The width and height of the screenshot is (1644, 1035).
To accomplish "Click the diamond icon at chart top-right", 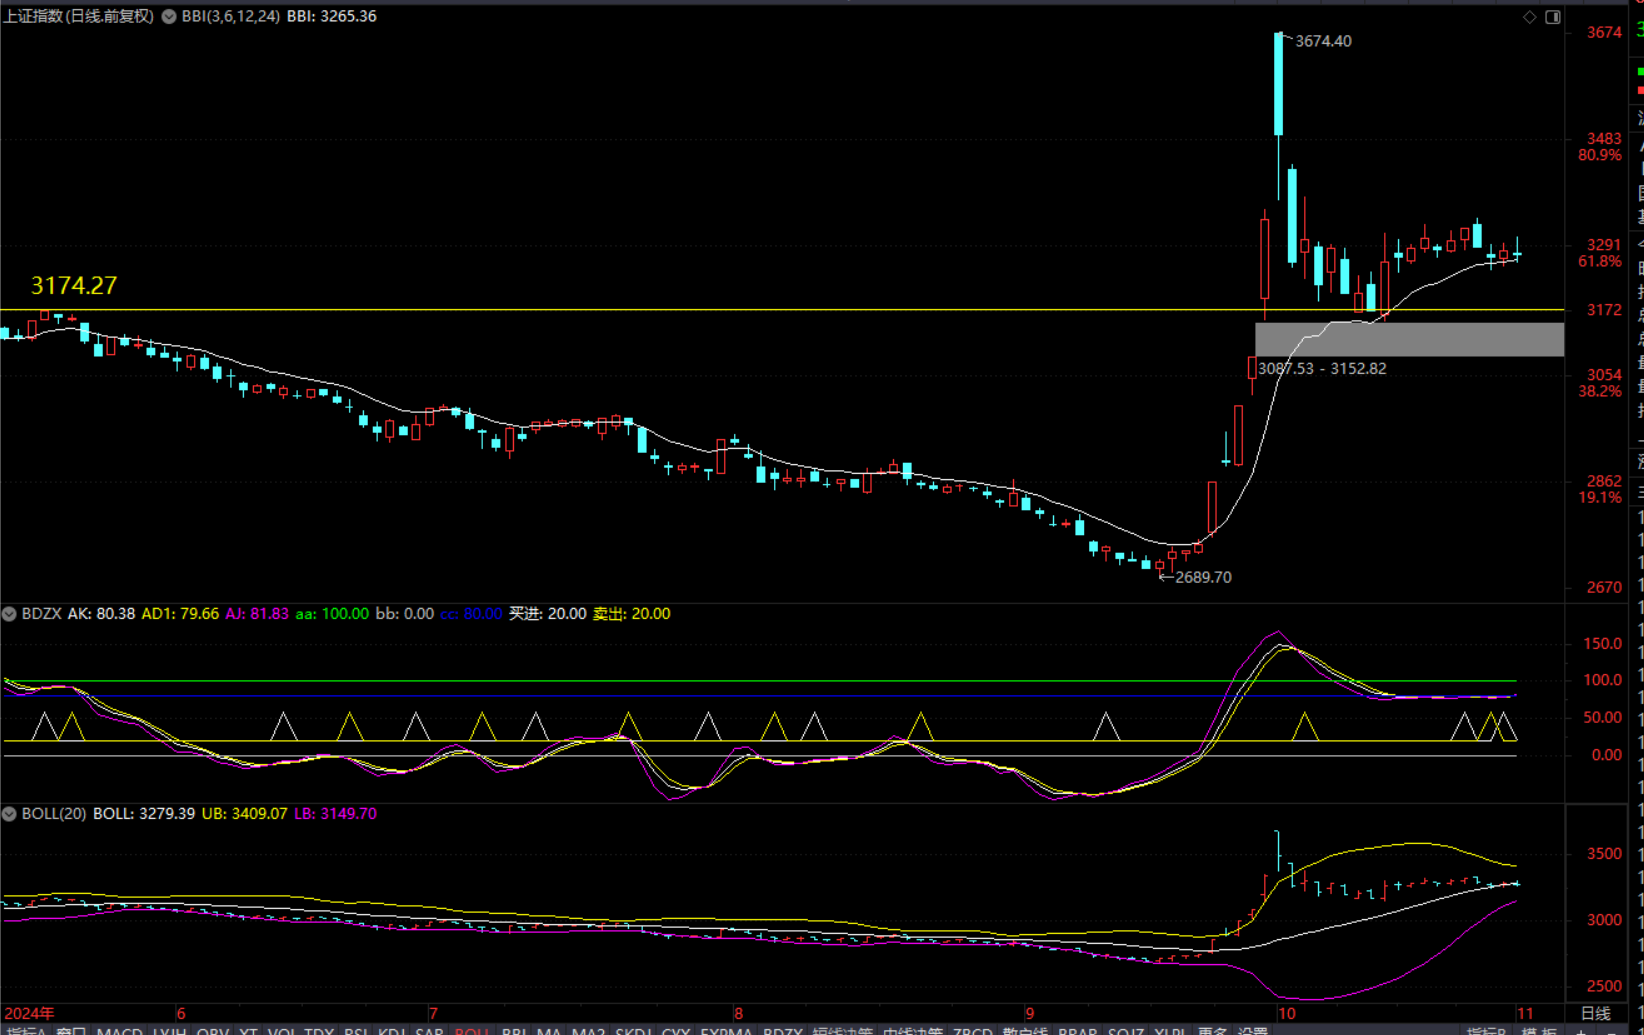I will 1529,17.
